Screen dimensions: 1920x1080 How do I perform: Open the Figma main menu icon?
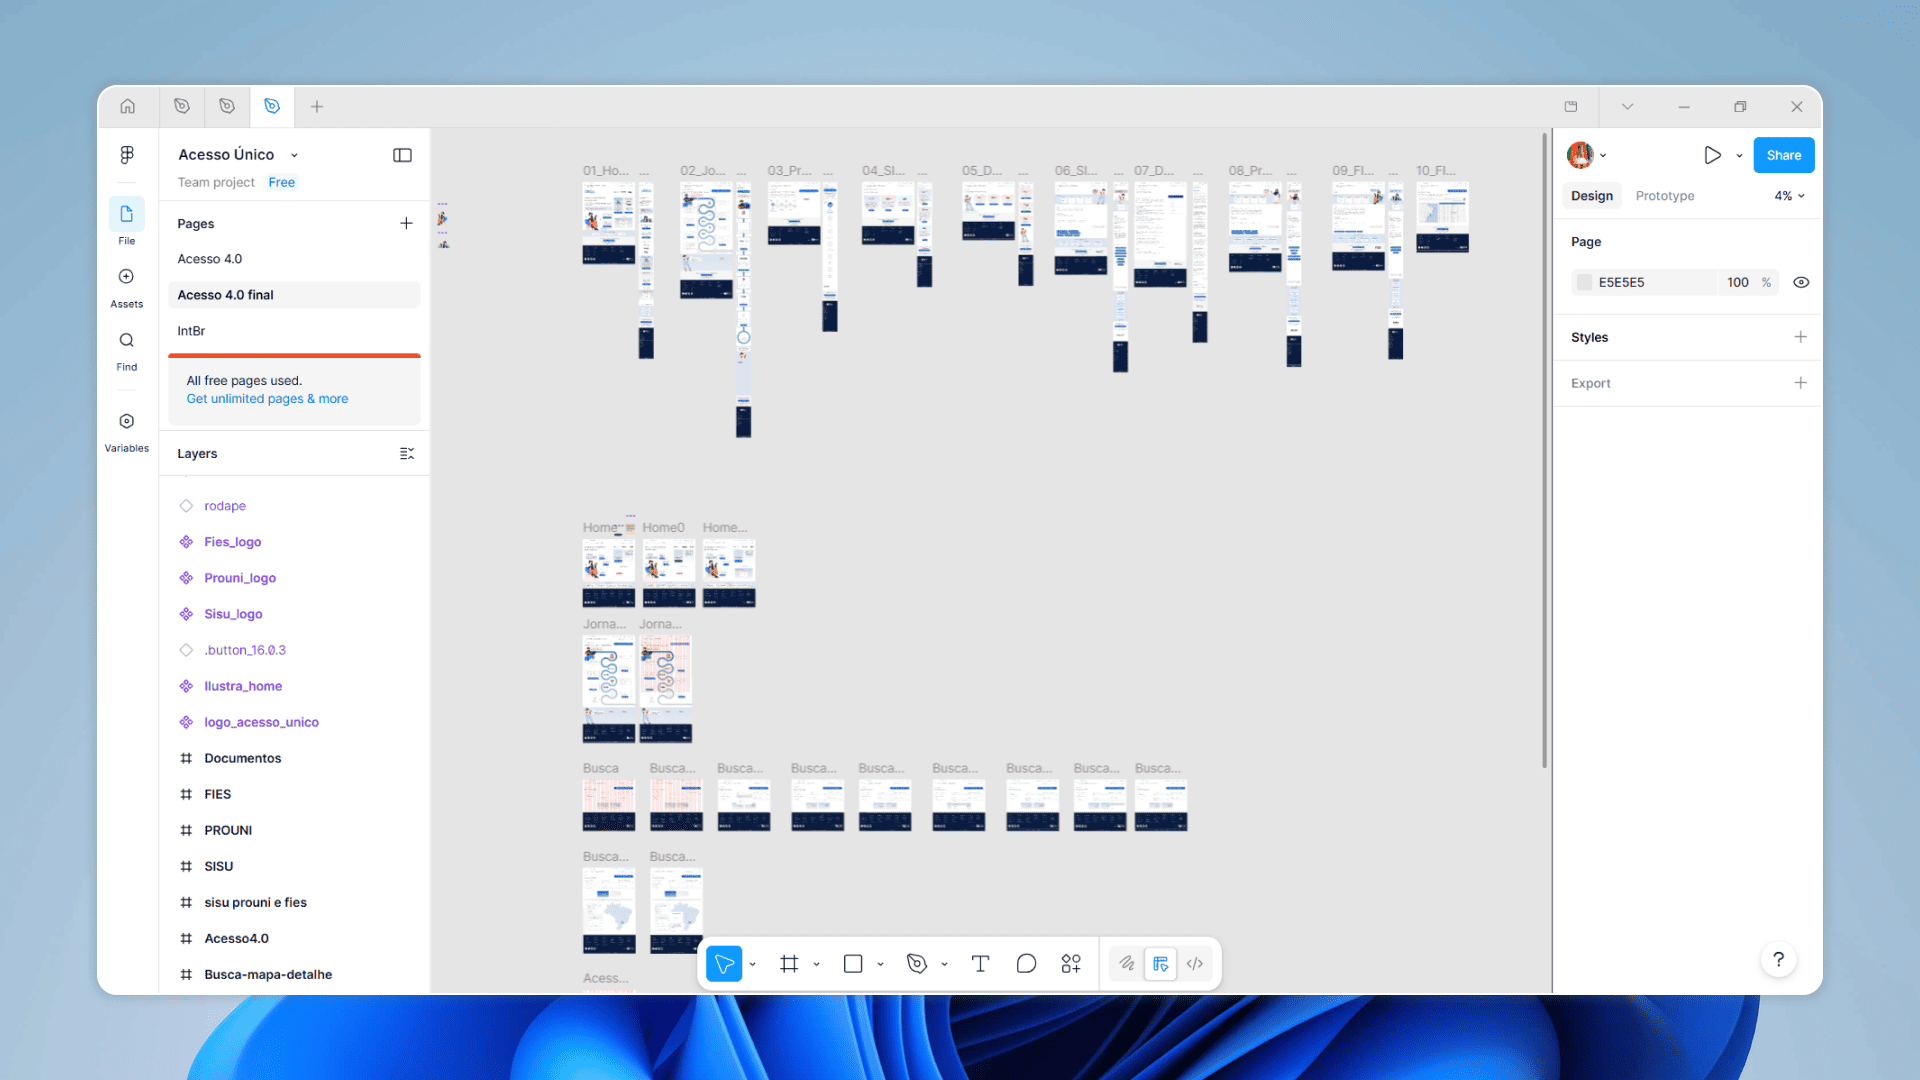[127, 154]
